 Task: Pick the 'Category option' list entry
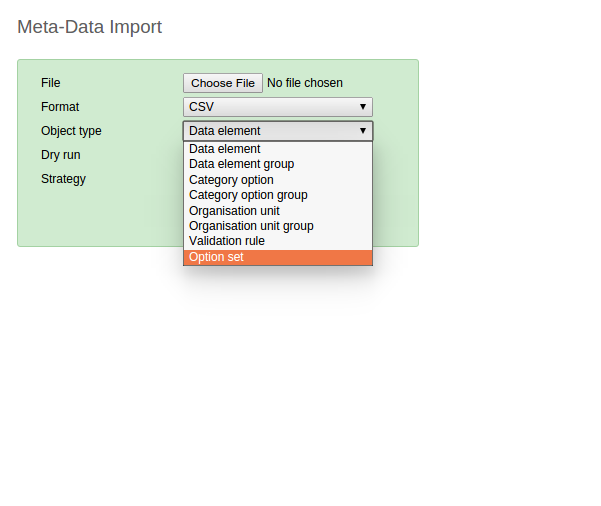click(231, 180)
